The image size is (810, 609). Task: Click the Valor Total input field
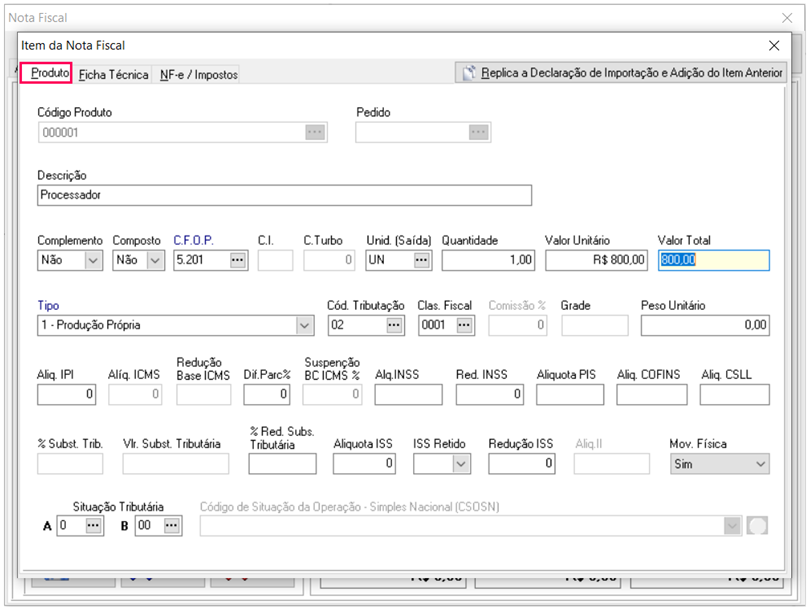click(x=714, y=260)
